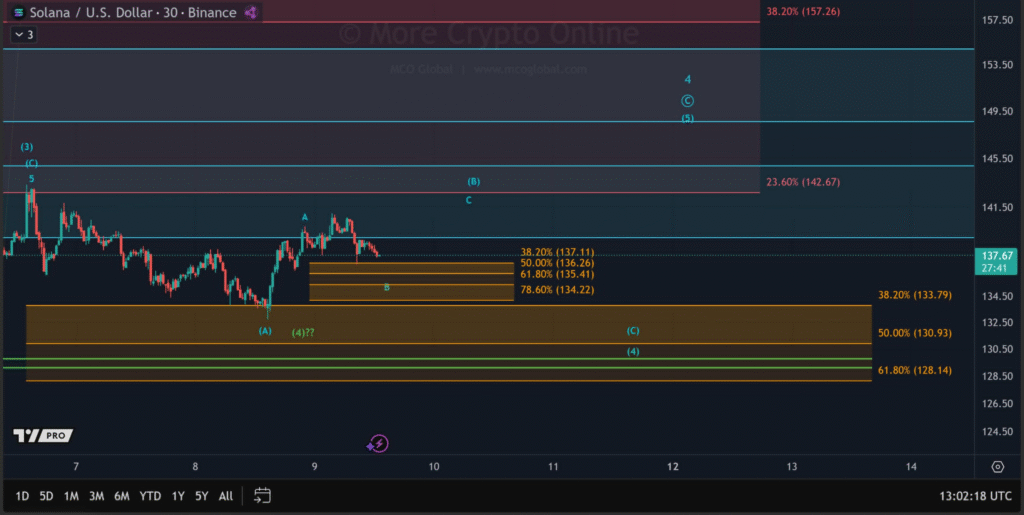
Task: Click the circled C wave label
Action: 687,101
